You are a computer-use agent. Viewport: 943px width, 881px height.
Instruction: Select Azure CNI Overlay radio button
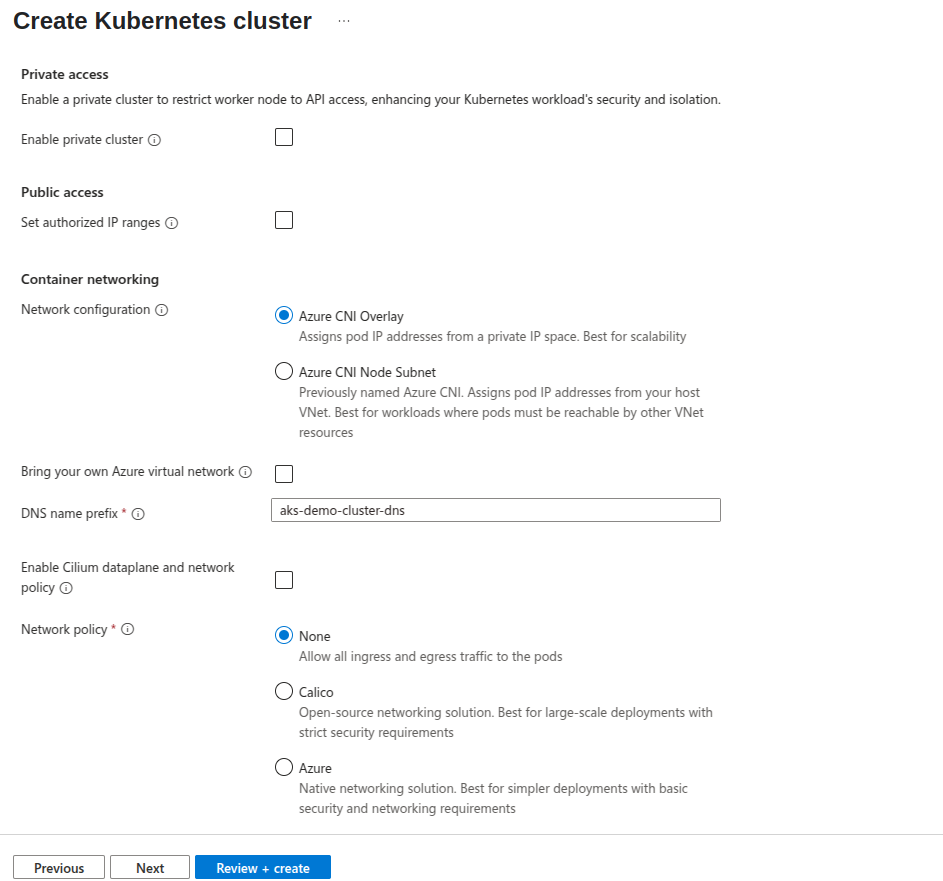(284, 315)
